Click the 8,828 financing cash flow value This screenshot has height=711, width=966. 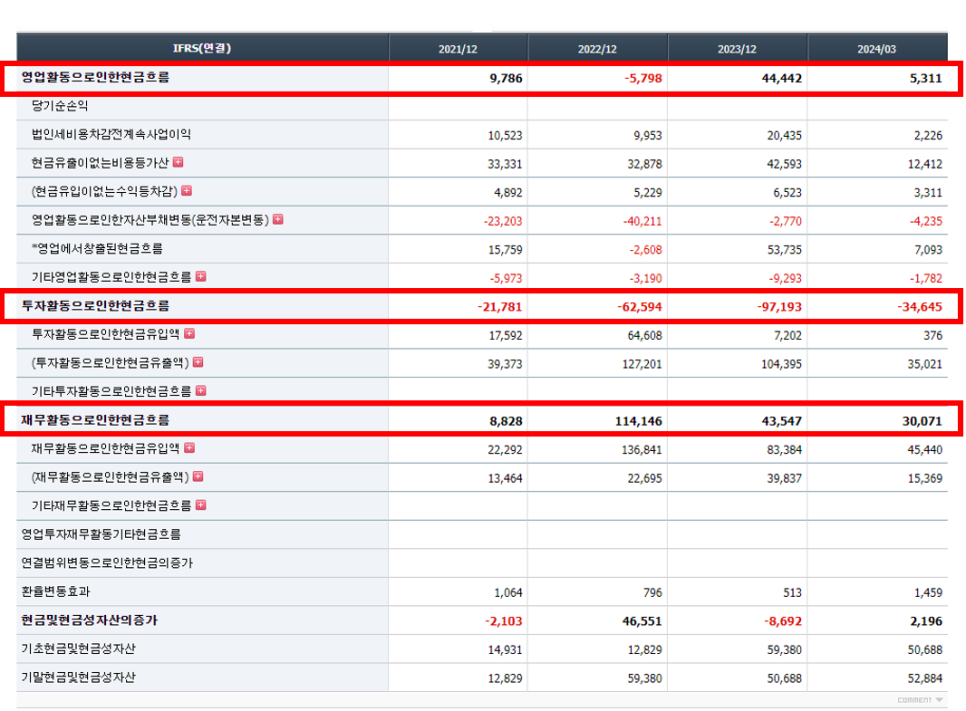506,421
